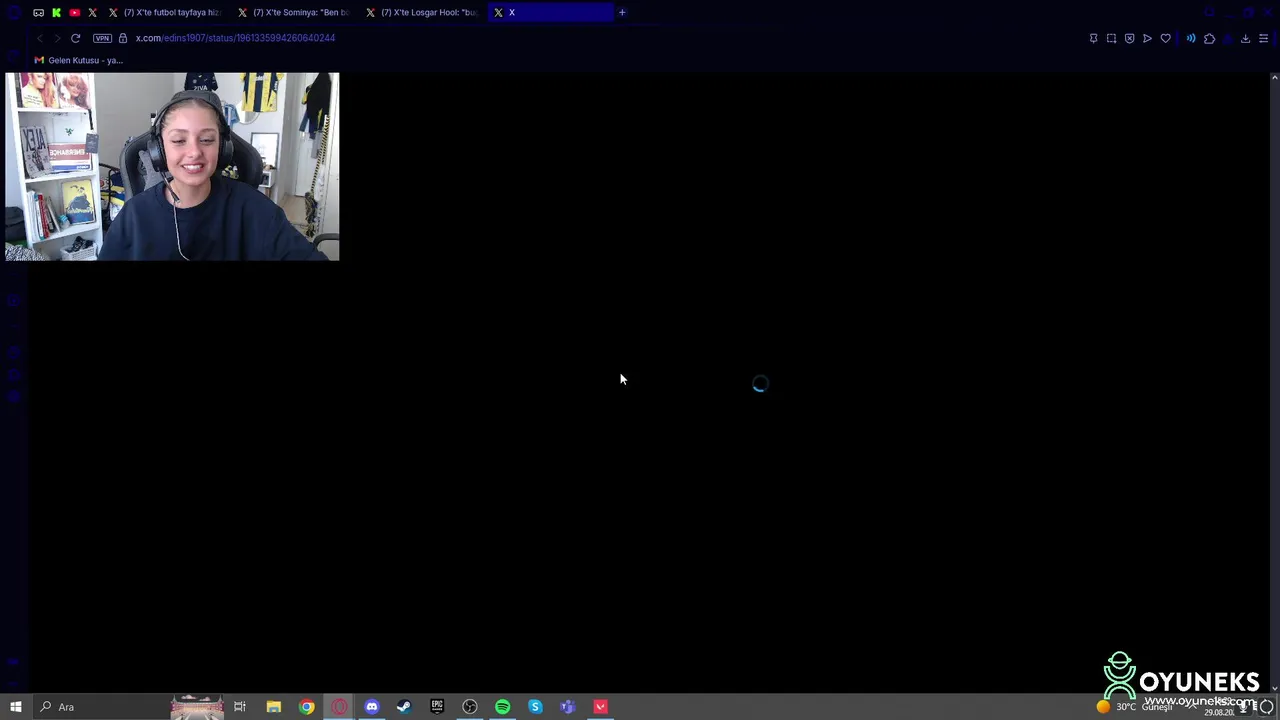Open the "X'te futbol tayfaya" tab

click(x=165, y=13)
